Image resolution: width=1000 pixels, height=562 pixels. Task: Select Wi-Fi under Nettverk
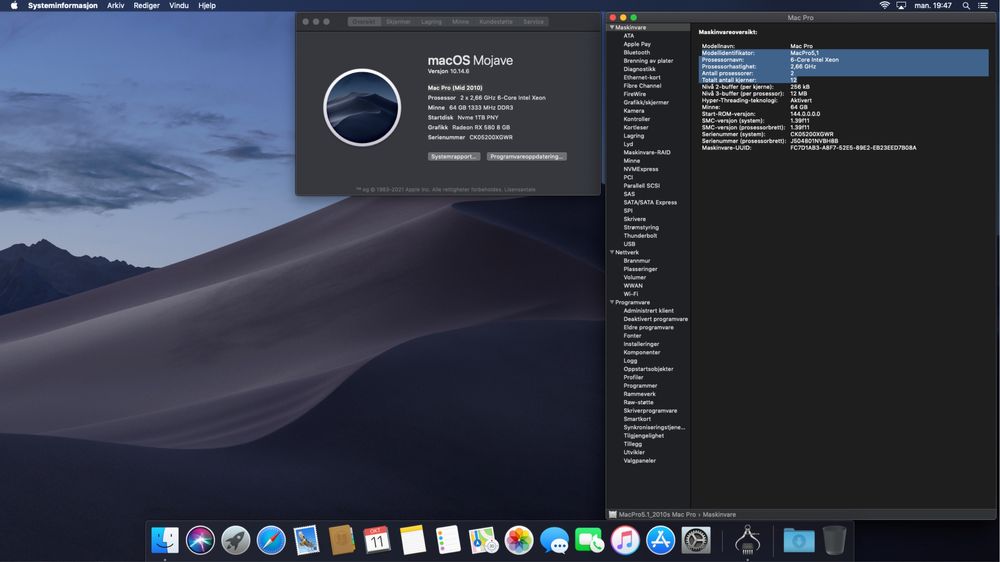[x=631, y=294]
